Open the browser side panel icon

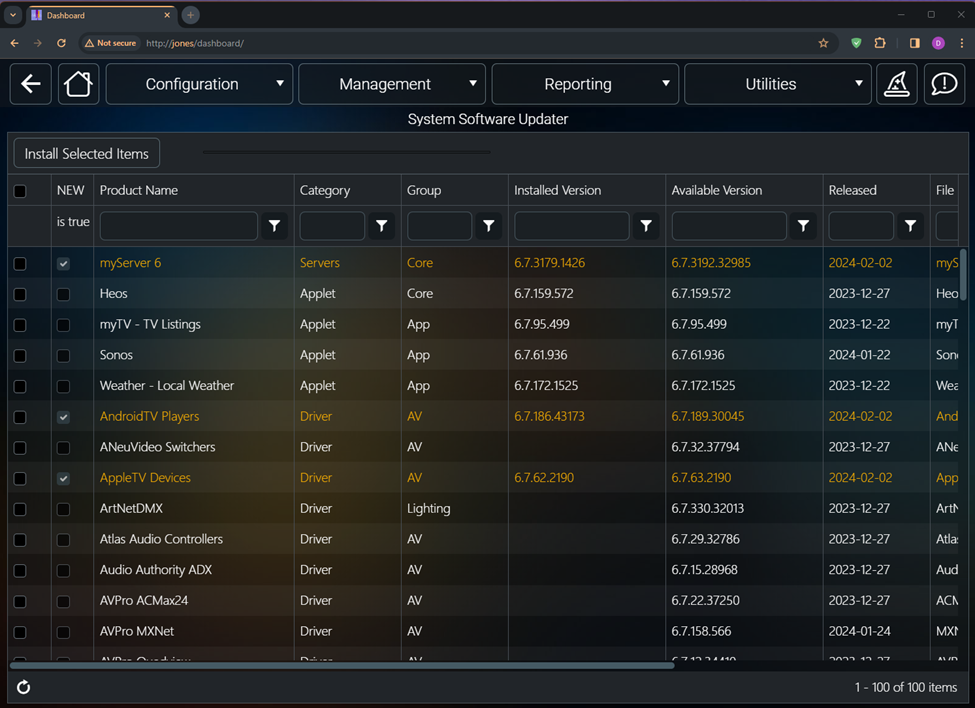[914, 43]
